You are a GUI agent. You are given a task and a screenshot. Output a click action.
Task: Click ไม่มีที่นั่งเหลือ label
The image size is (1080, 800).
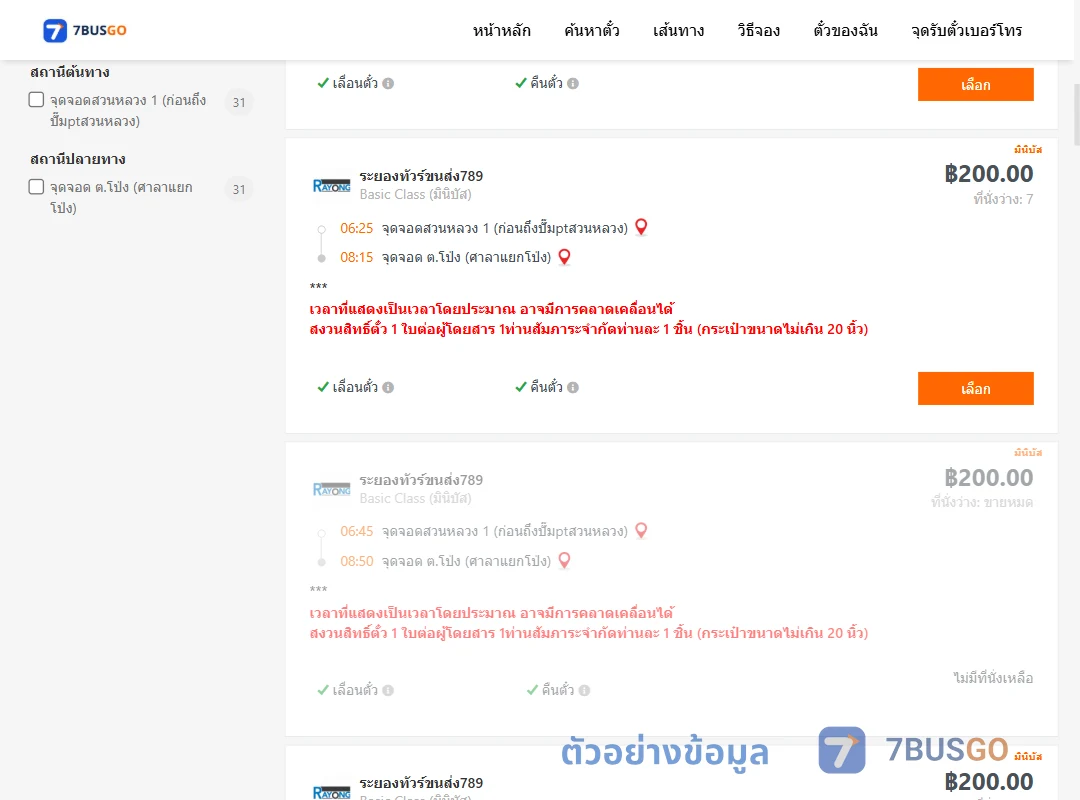(x=993, y=678)
